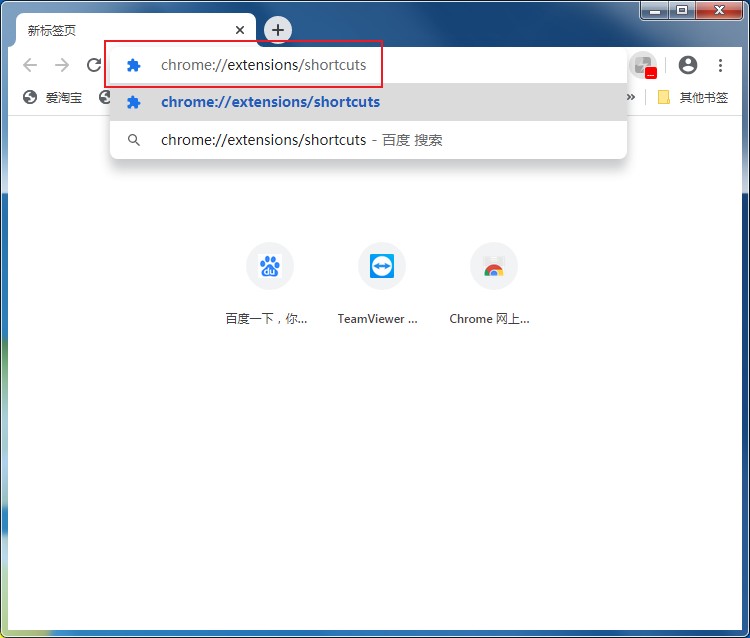The height and width of the screenshot is (638, 750).
Task: Open Chrome three-dot menu
Action: (720, 65)
